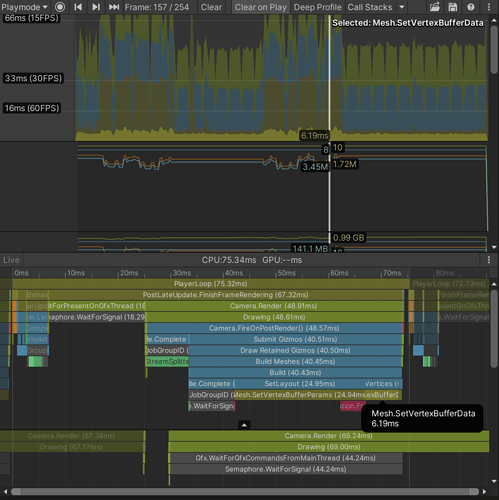
Task: Toggle Call Stacks recording
Action: (x=370, y=7)
